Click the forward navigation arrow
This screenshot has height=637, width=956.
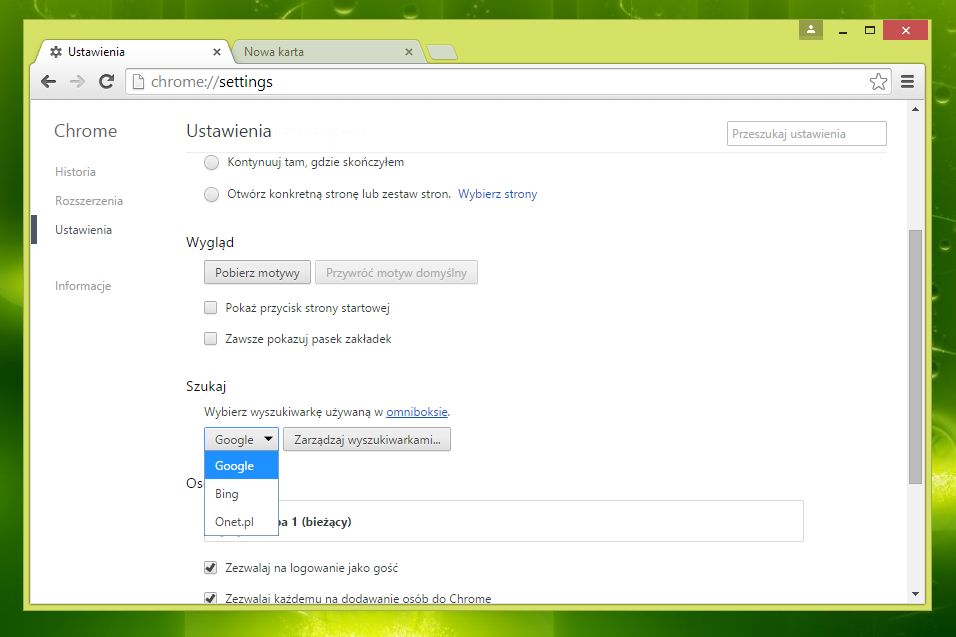click(x=77, y=82)
